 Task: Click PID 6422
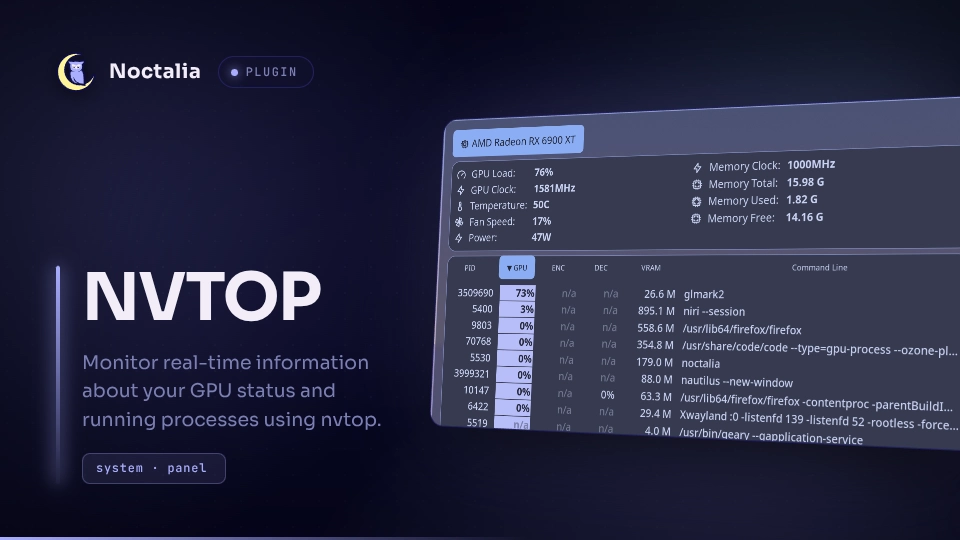tap(478, 407)
